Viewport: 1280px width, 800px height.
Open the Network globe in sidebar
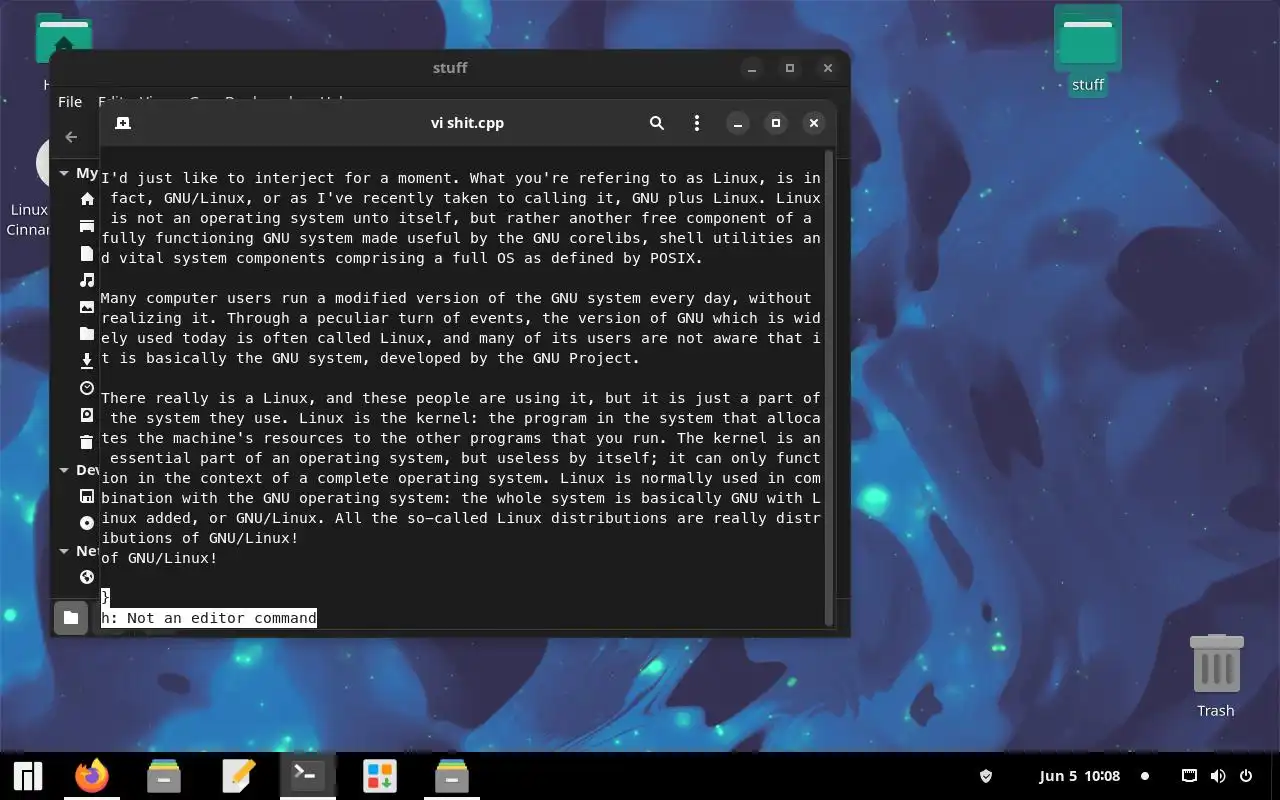(x=87, y=577)
